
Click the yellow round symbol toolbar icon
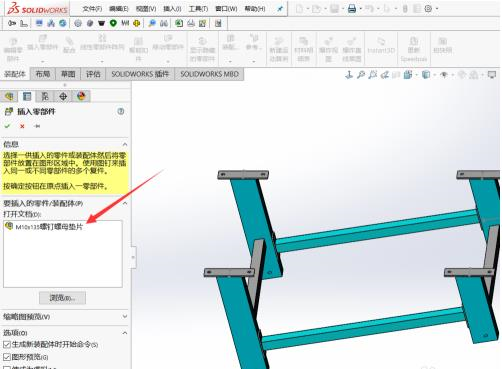(136, 23)
